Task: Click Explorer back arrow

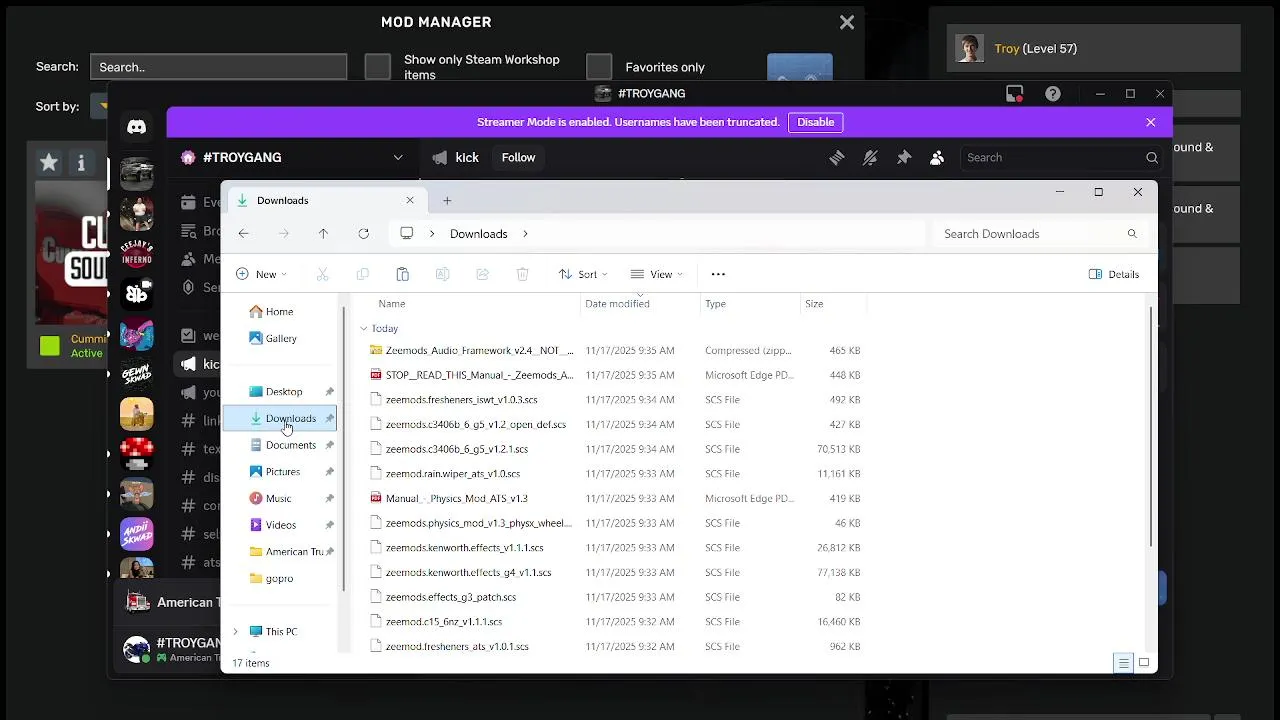Action: [x=244, y=233]
